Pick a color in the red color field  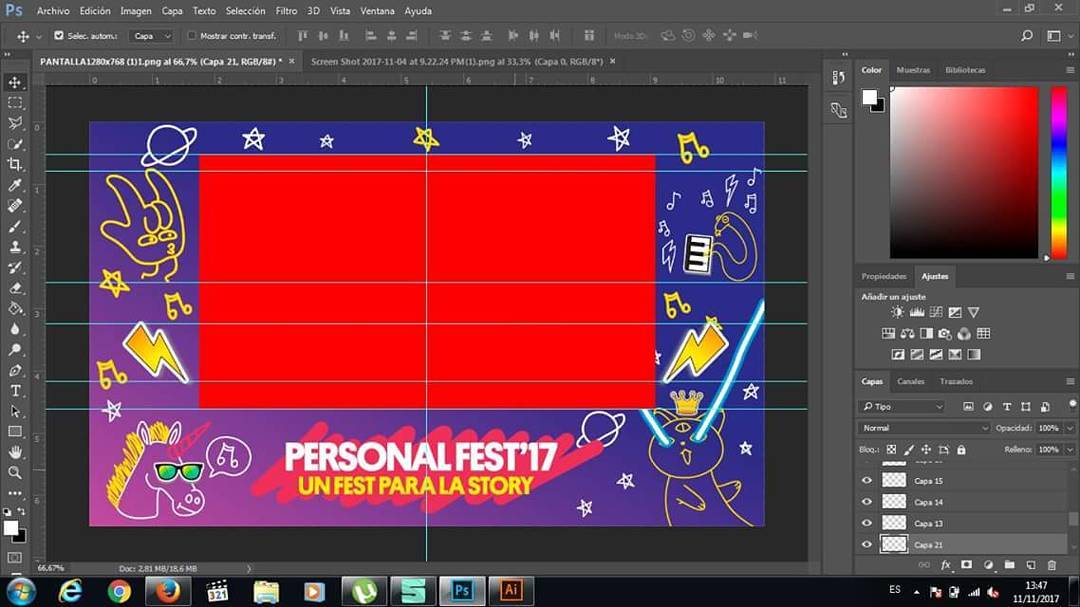[x=964, y=173]
